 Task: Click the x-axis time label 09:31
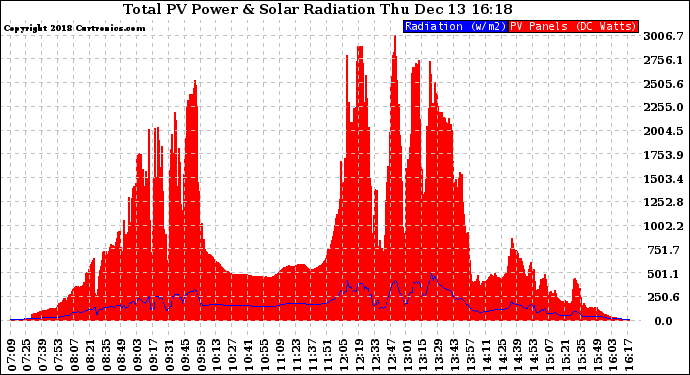170,355
